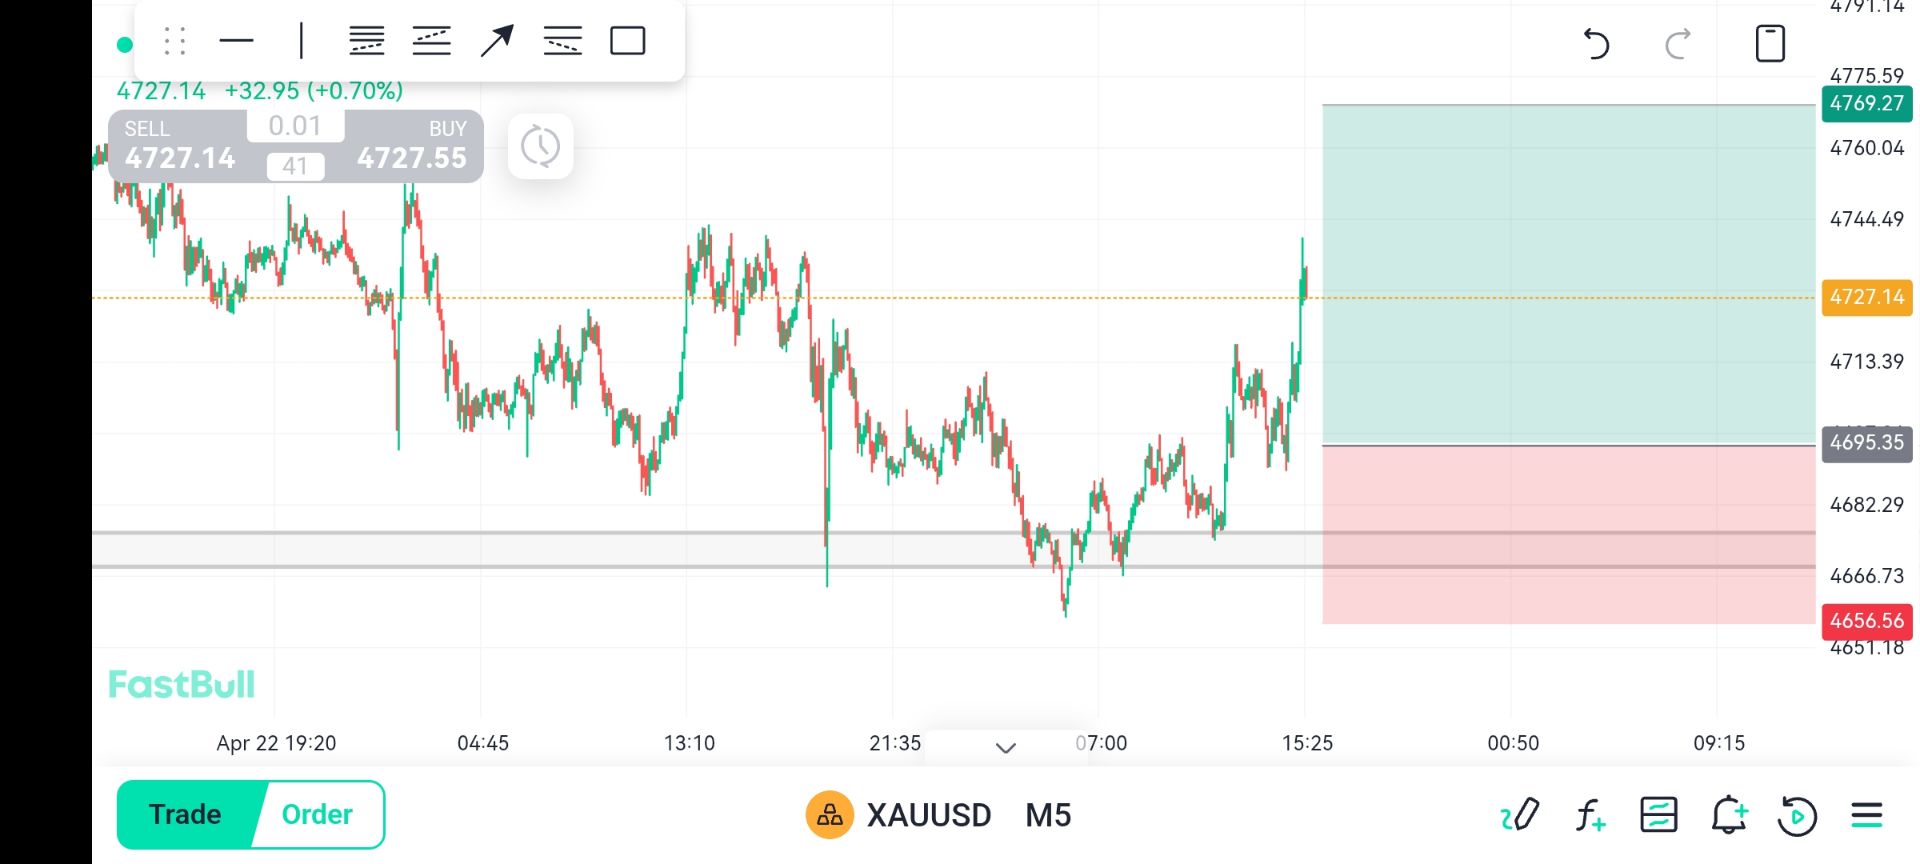
Task: Select the vertical line drawing tool
Action: point(301,41)
